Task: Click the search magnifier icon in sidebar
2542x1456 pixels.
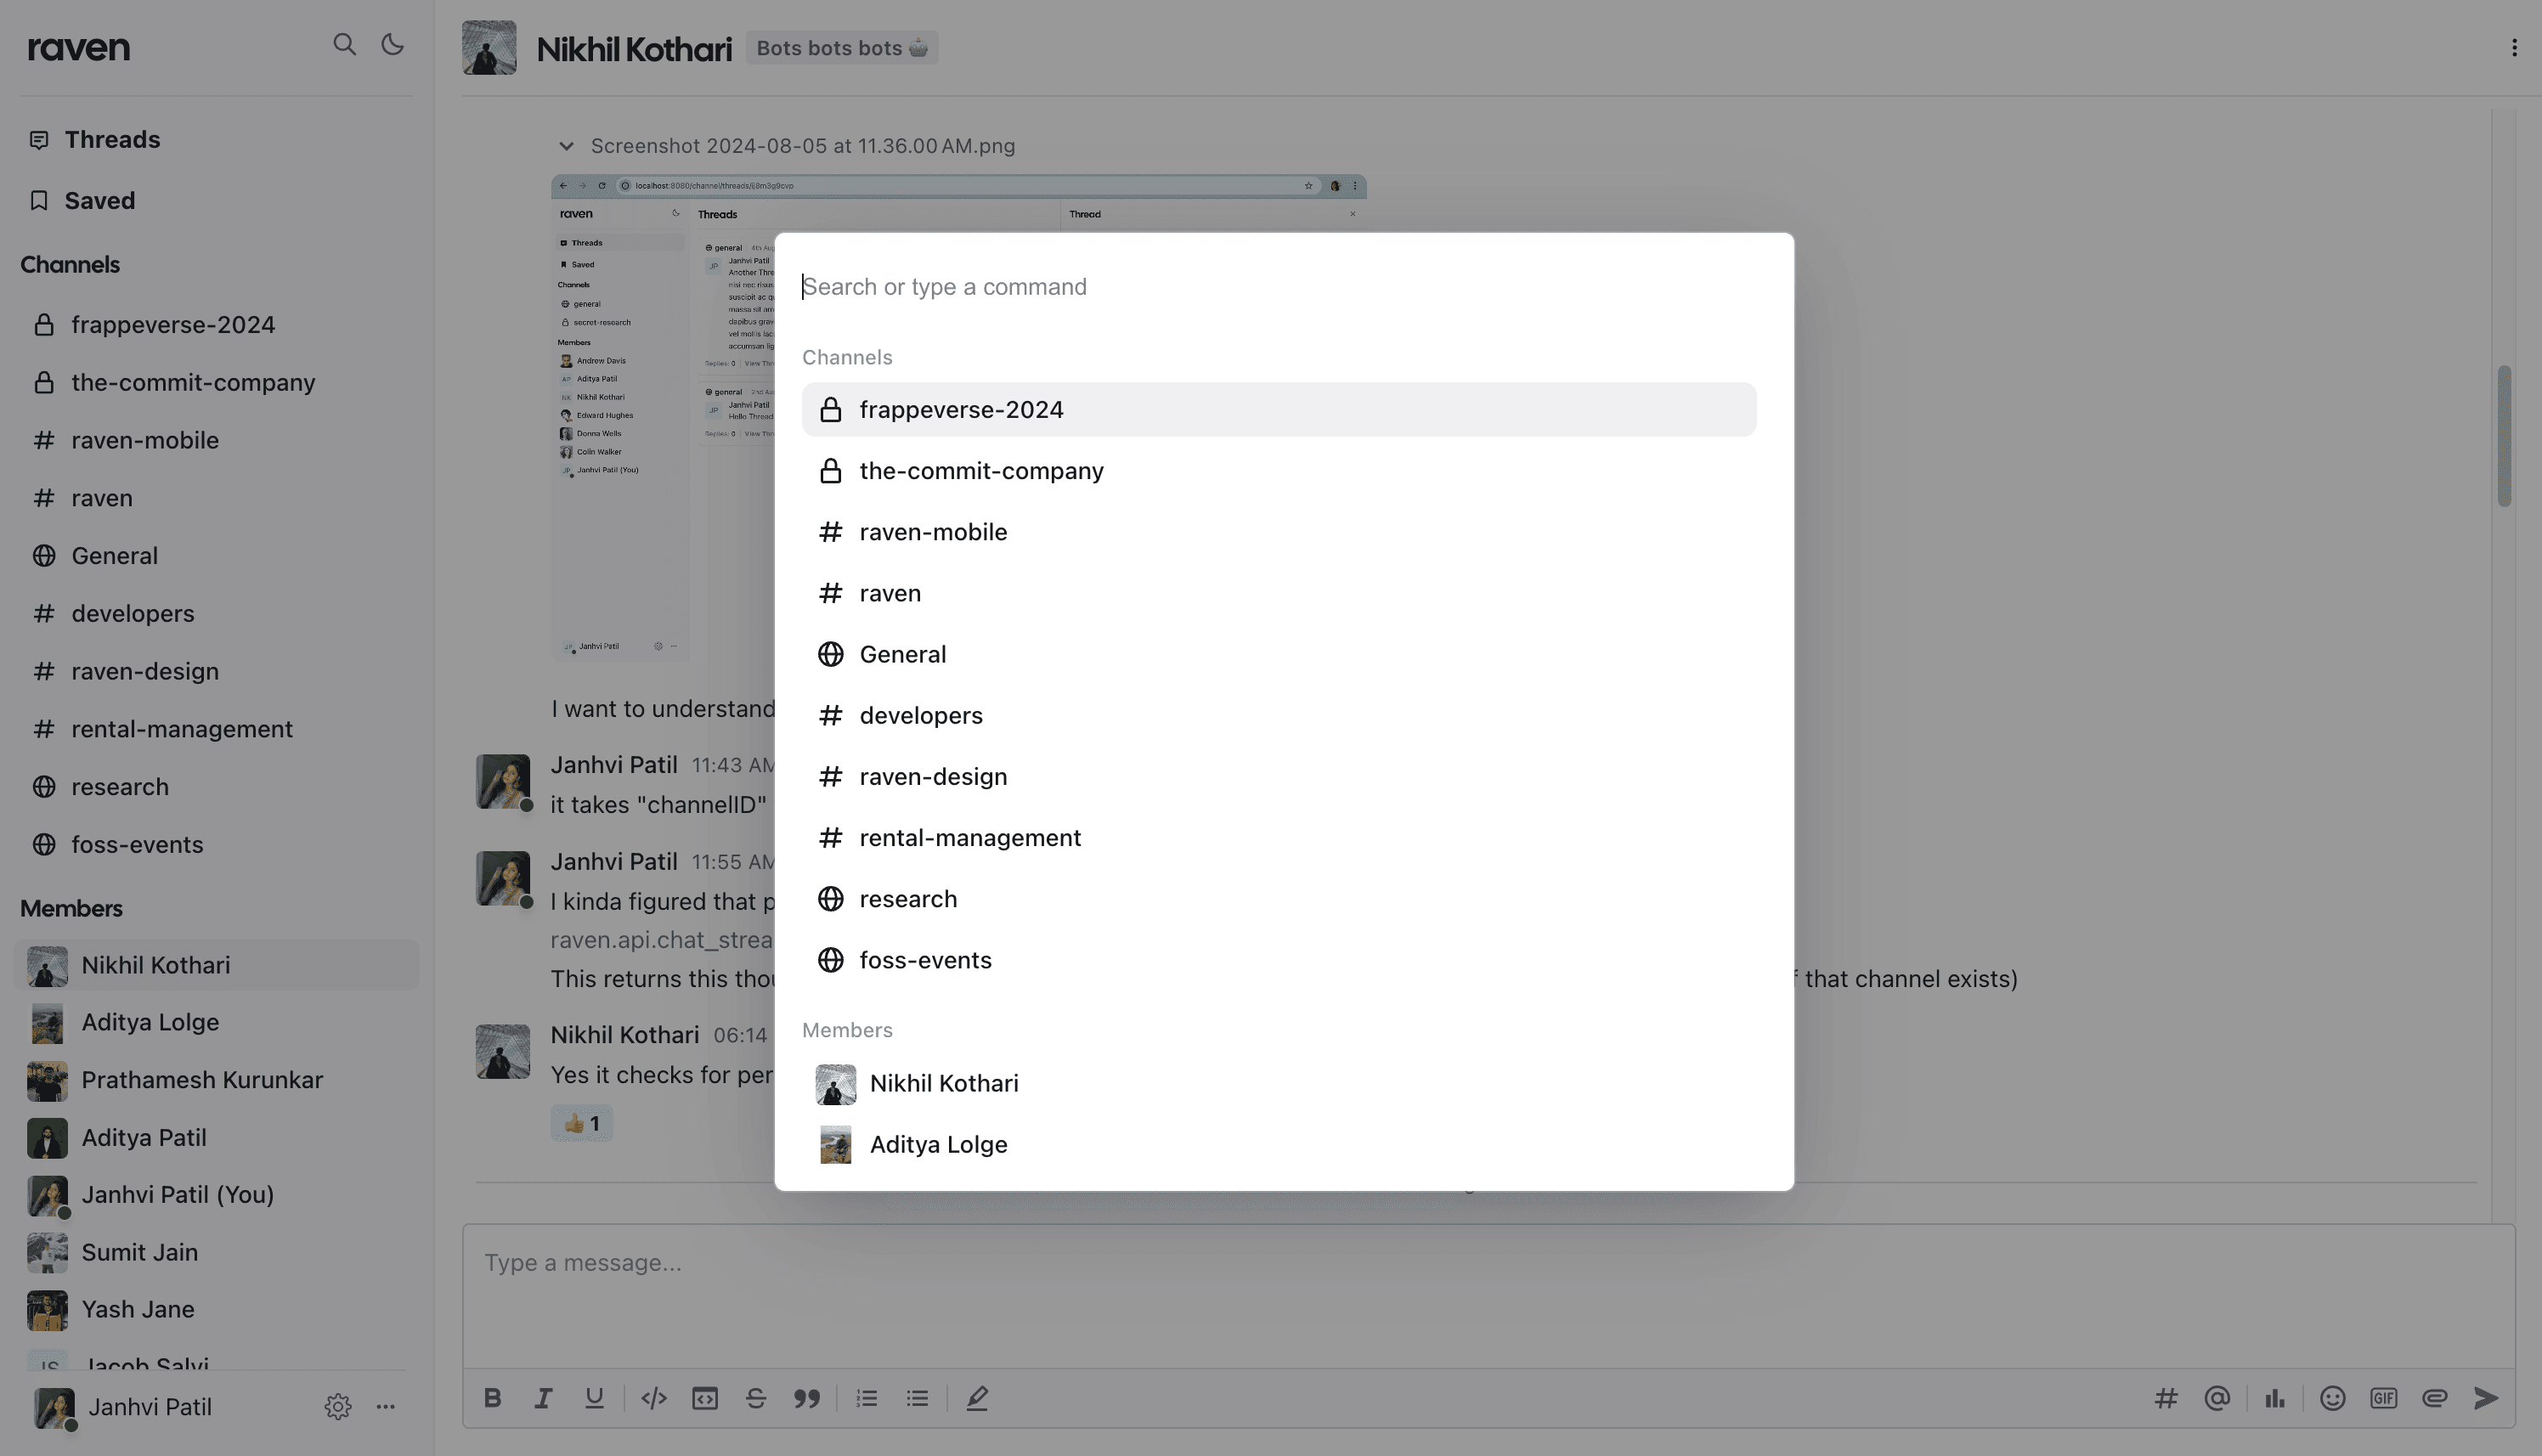Action: (x=344, y=44)
